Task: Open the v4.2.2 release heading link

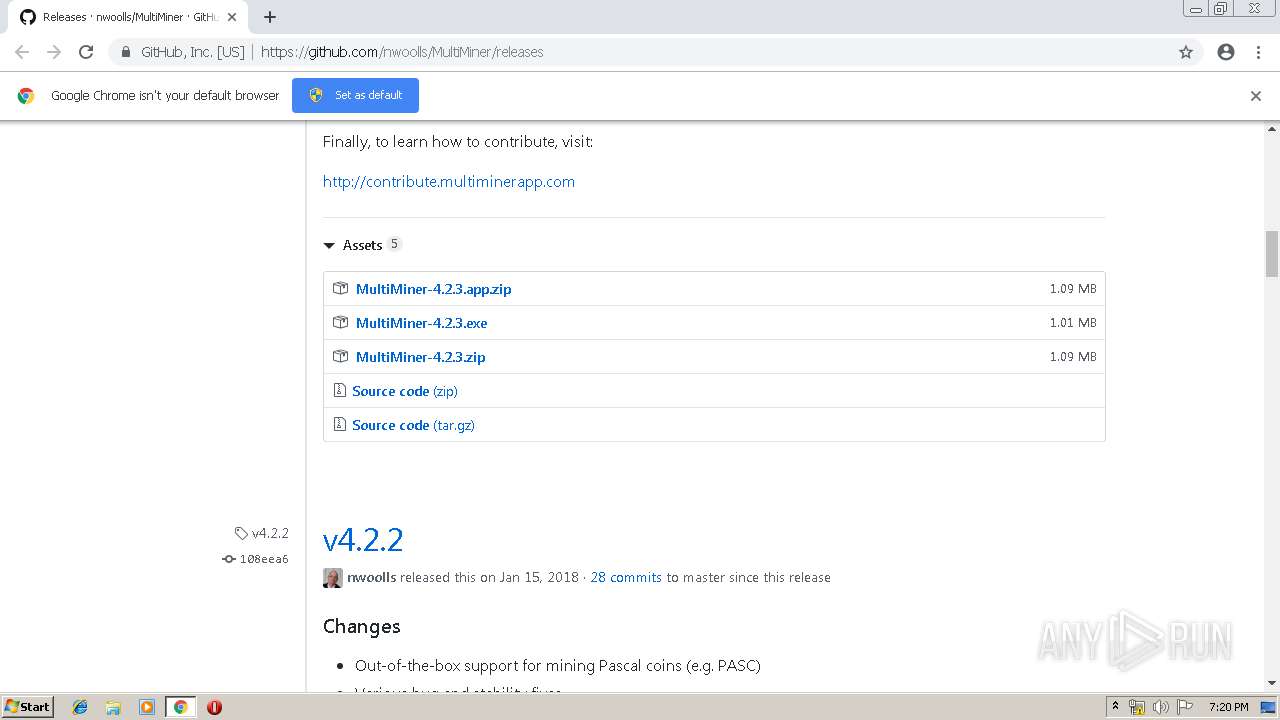Action: (363, 540)
